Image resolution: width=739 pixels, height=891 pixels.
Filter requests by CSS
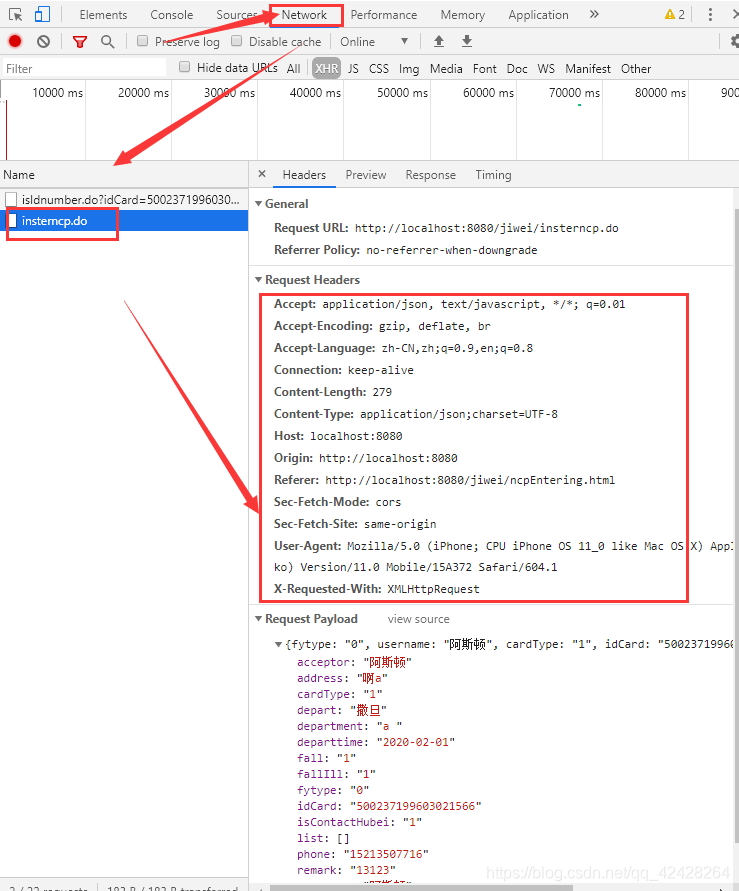[379, 69]
